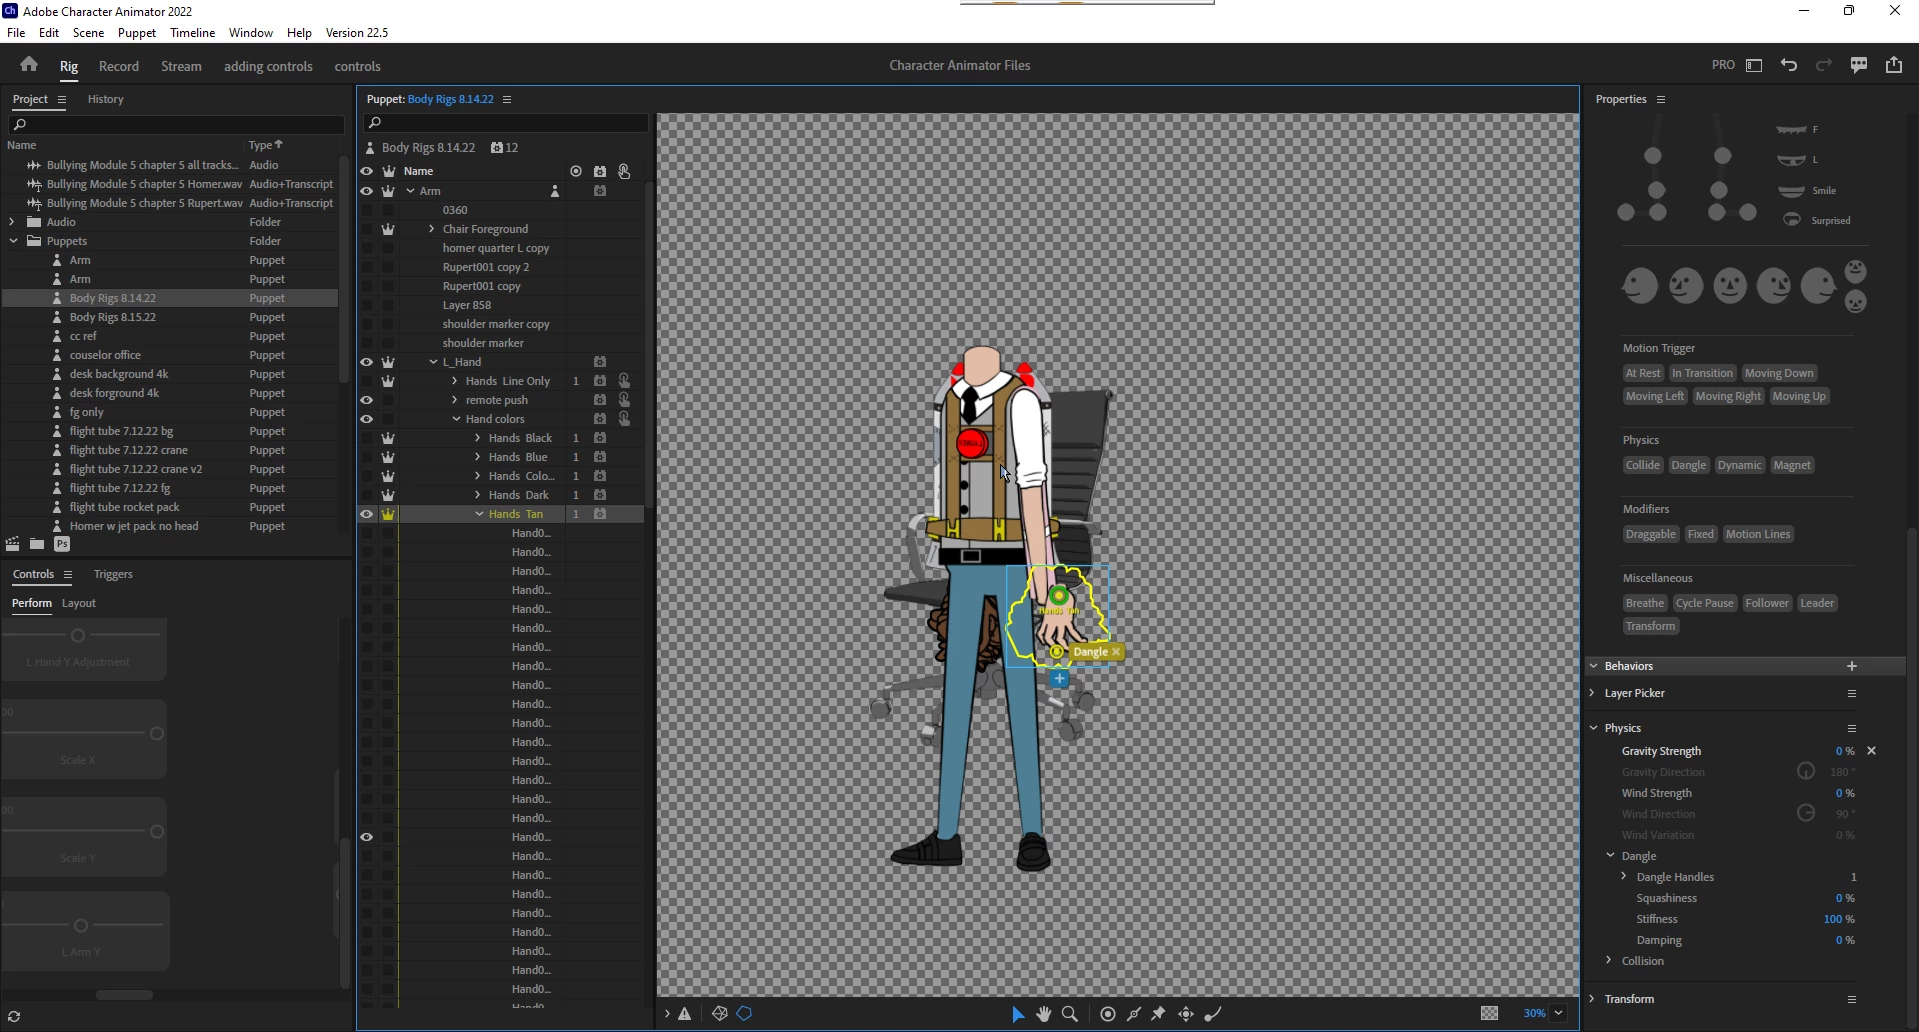Click the sync refresh icon at bottom left
1919x1032 pixels.
pyautogui.click(x=14, y=1017)
